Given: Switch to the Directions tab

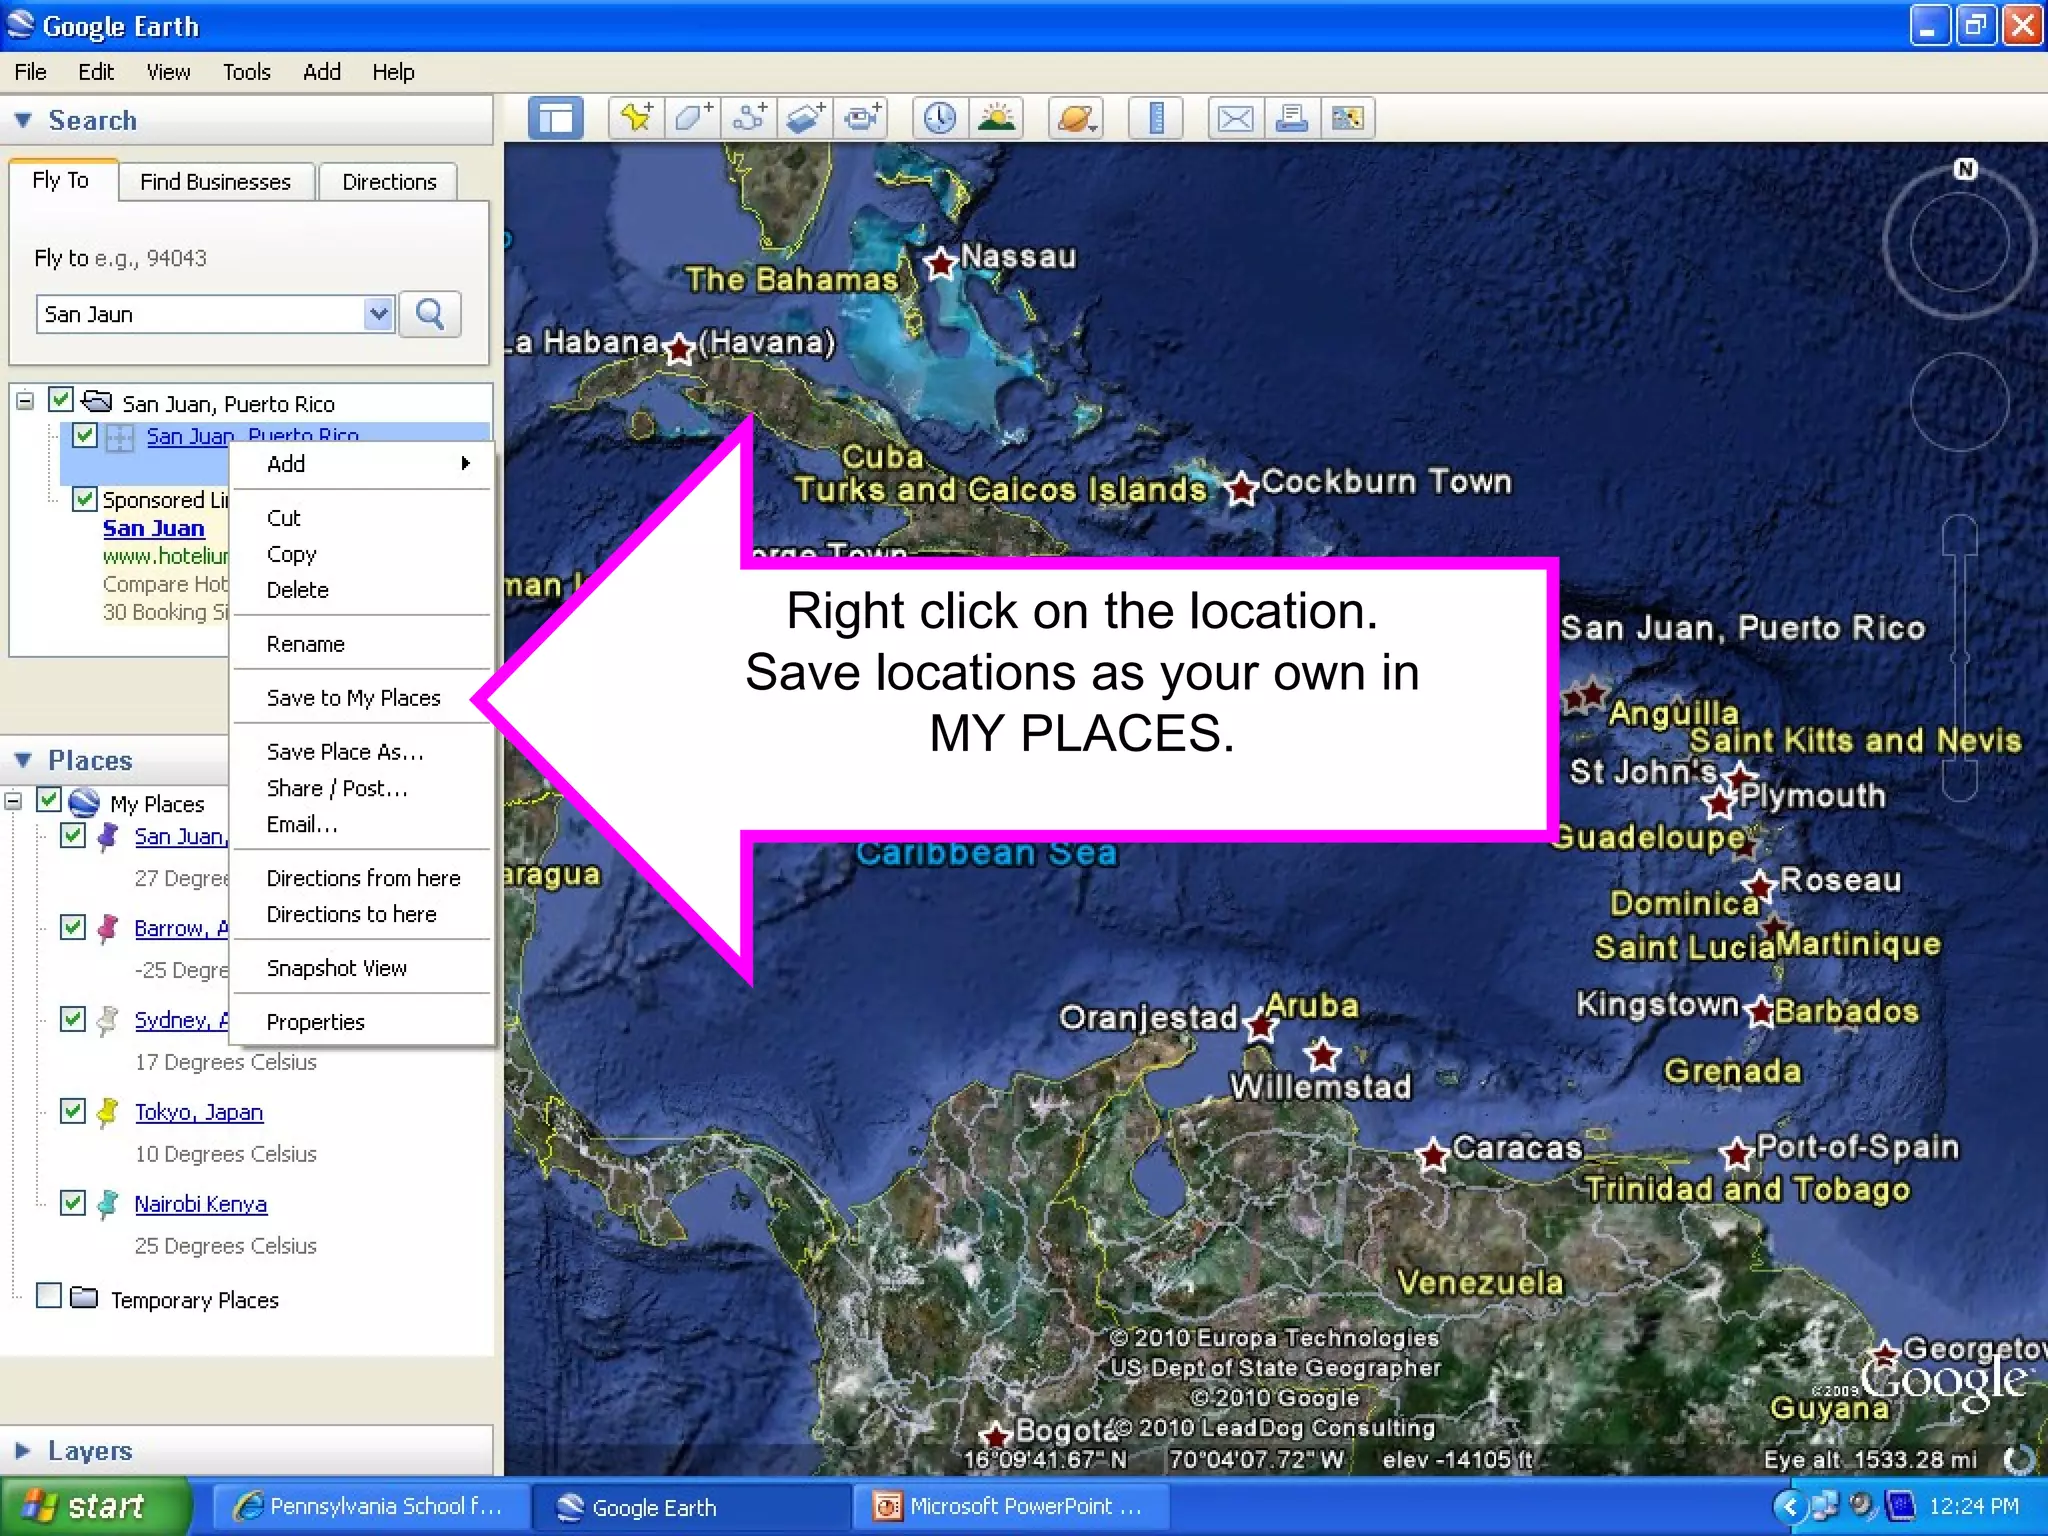Looking at the screenshot, I should (390, 182).
